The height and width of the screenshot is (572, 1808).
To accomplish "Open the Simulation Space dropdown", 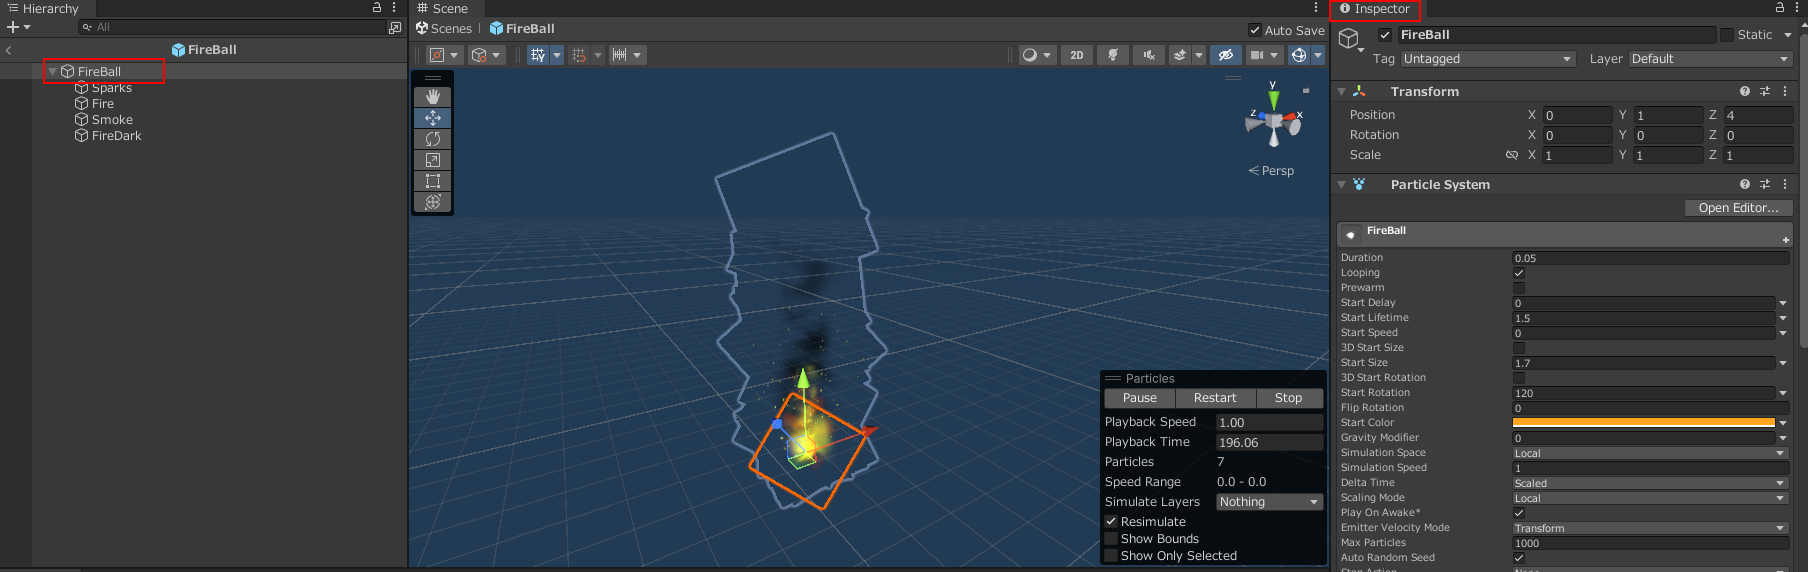I will click(x=1650, y=453).
